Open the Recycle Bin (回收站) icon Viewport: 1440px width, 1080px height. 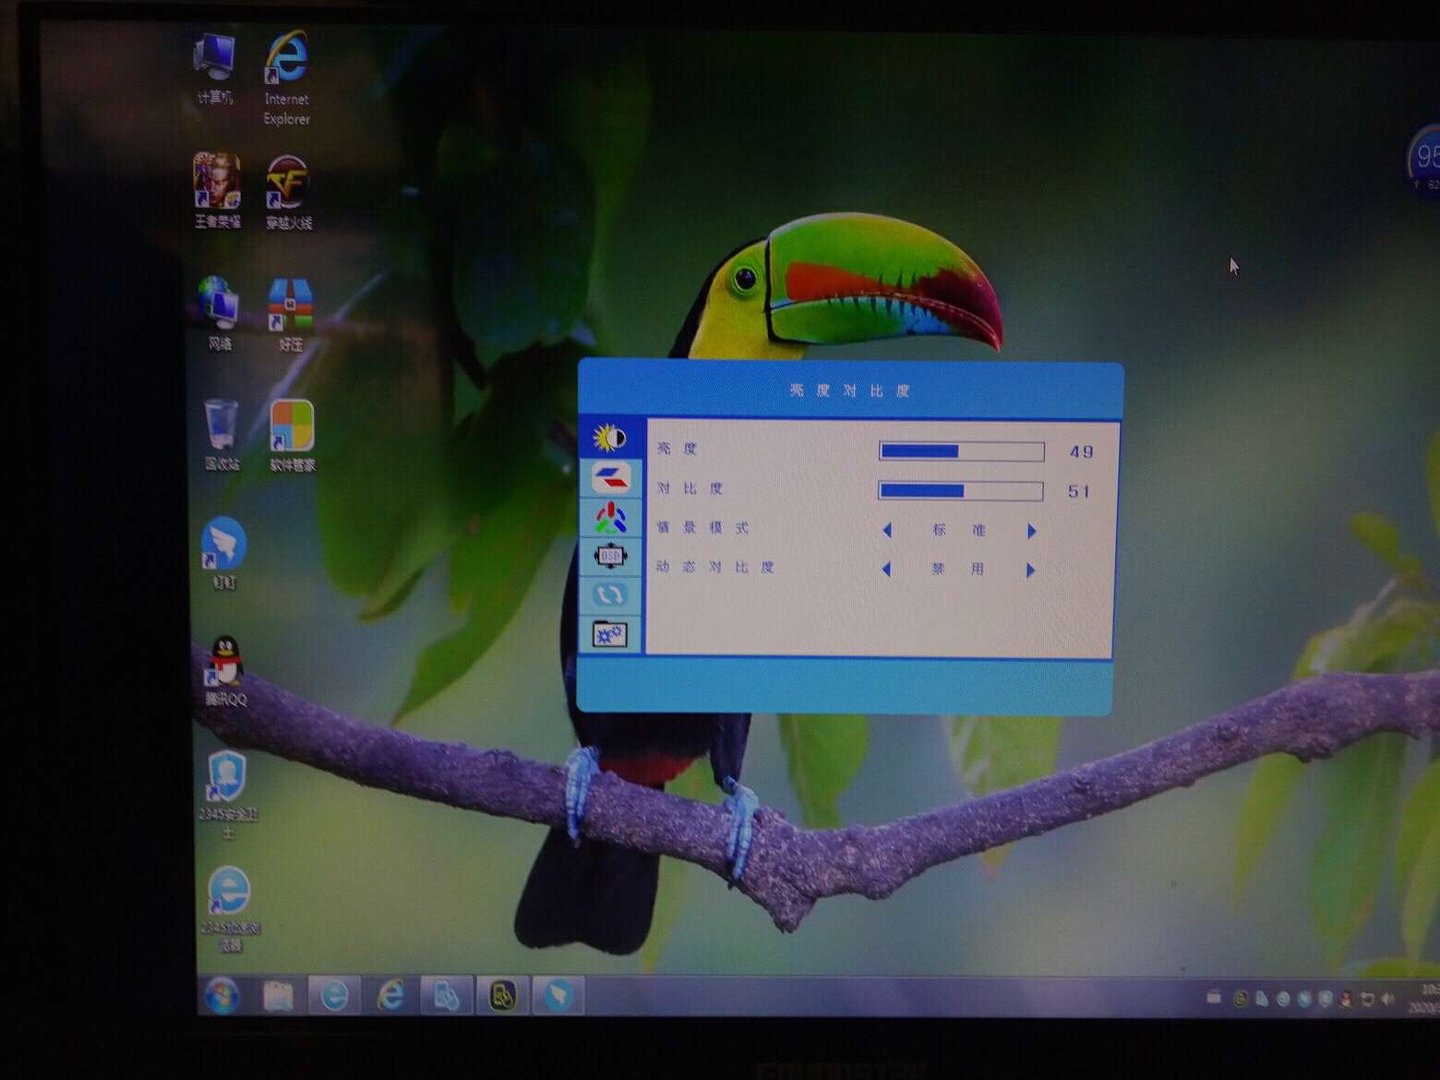tap(221, 432)
